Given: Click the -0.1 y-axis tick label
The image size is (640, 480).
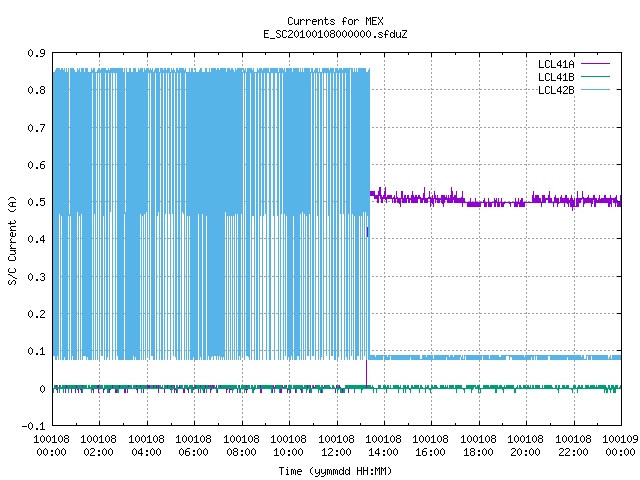Looking at the screenshot, I should tap(33, 426).
